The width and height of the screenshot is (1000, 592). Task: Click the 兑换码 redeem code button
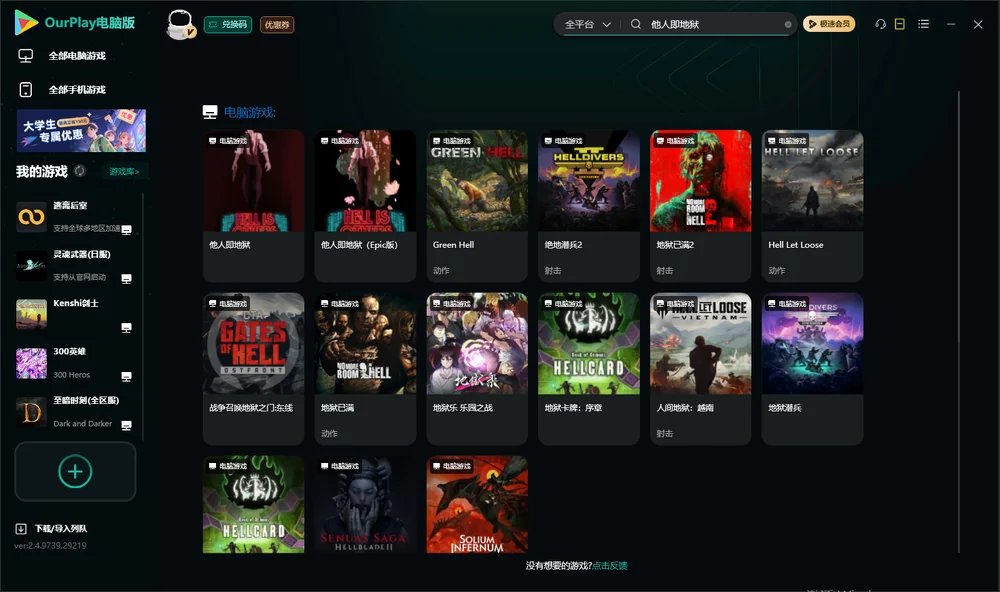tap(228, 24)
